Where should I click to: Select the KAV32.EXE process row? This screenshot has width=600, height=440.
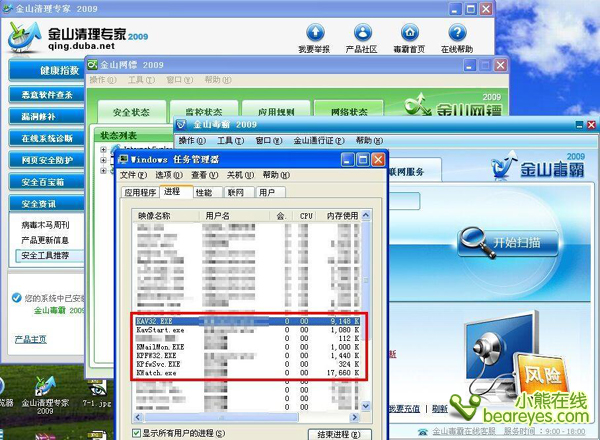click(x=248, y=321)
